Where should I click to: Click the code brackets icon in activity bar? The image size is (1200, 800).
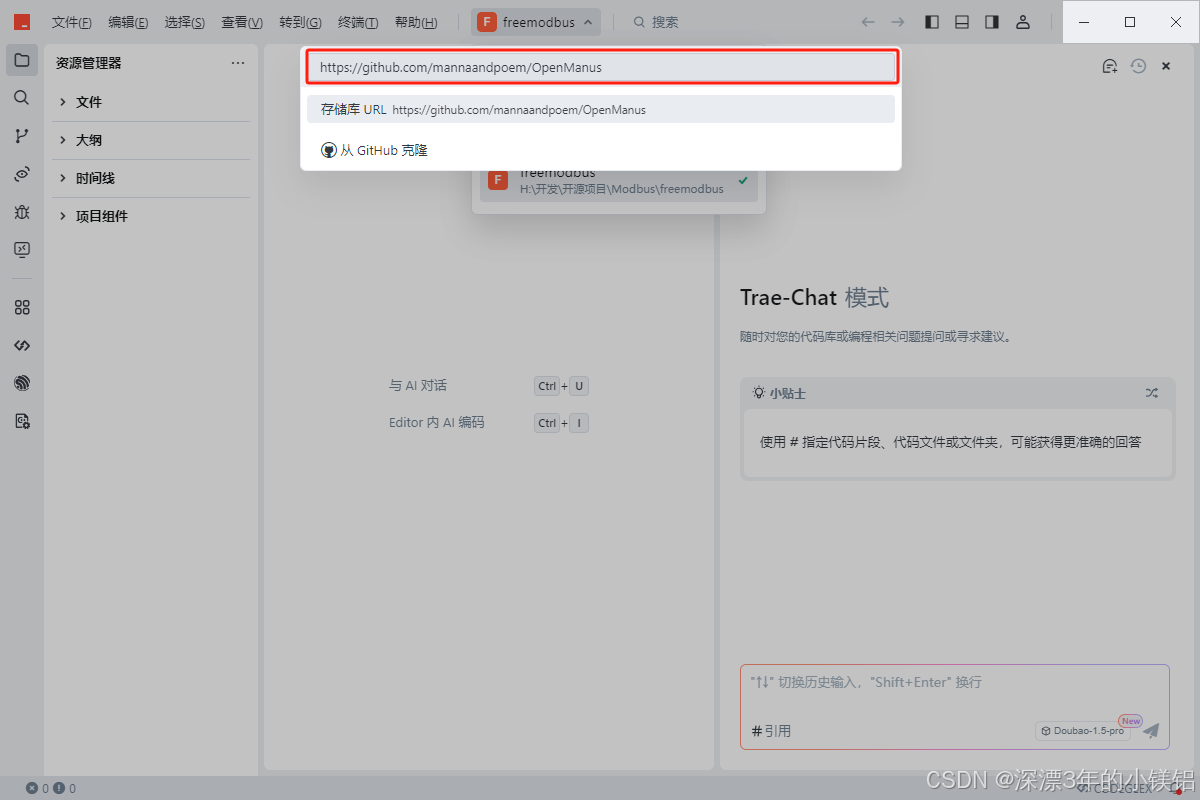(22, 346)
